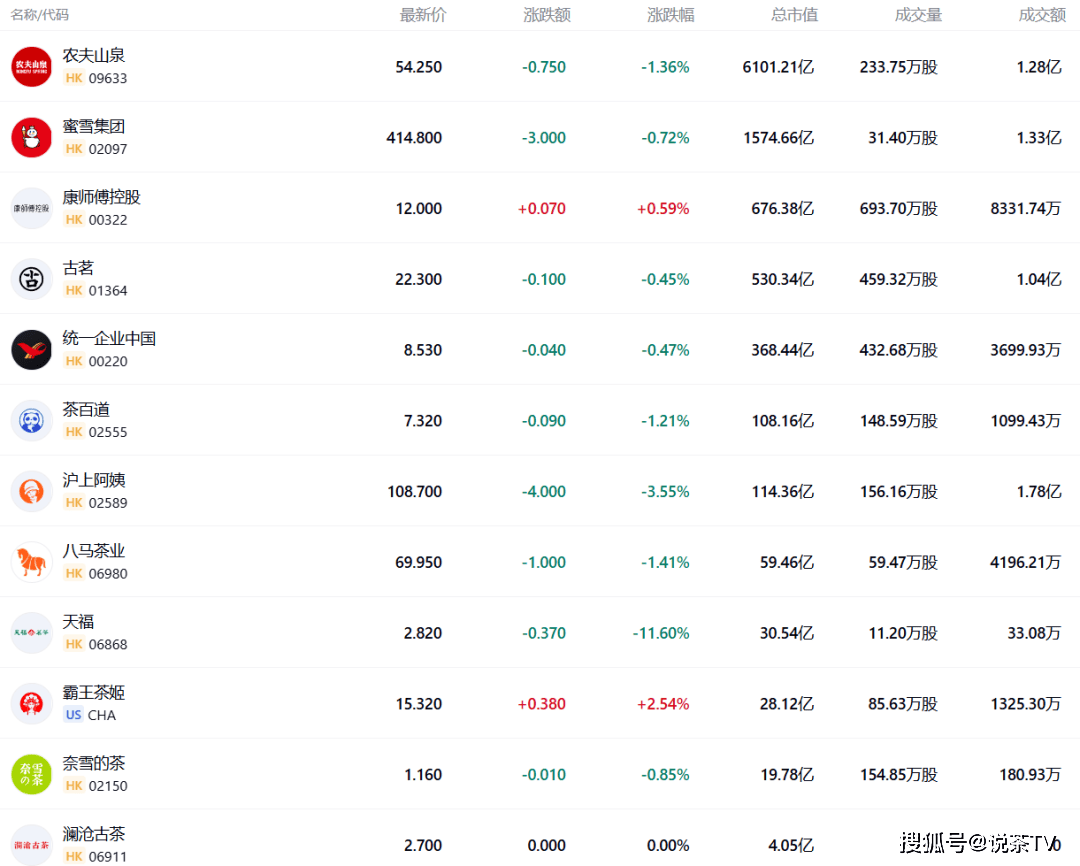The width and height of the screenshot is (1080, 866).
Task: Click the 统一企业中国 black logo icon
Action: [x=31, y=350]
